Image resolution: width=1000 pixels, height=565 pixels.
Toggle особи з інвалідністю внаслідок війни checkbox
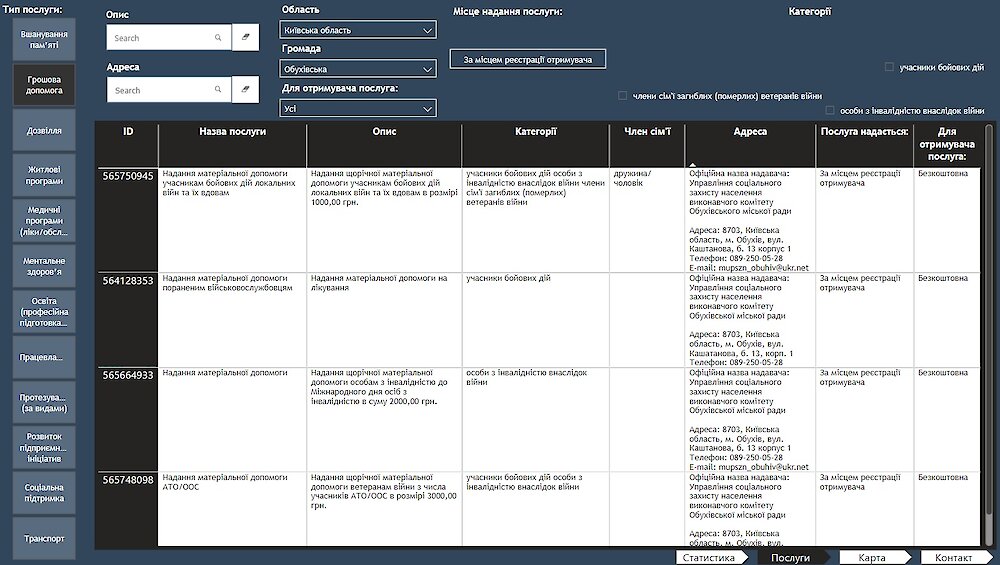coord(830,110)
